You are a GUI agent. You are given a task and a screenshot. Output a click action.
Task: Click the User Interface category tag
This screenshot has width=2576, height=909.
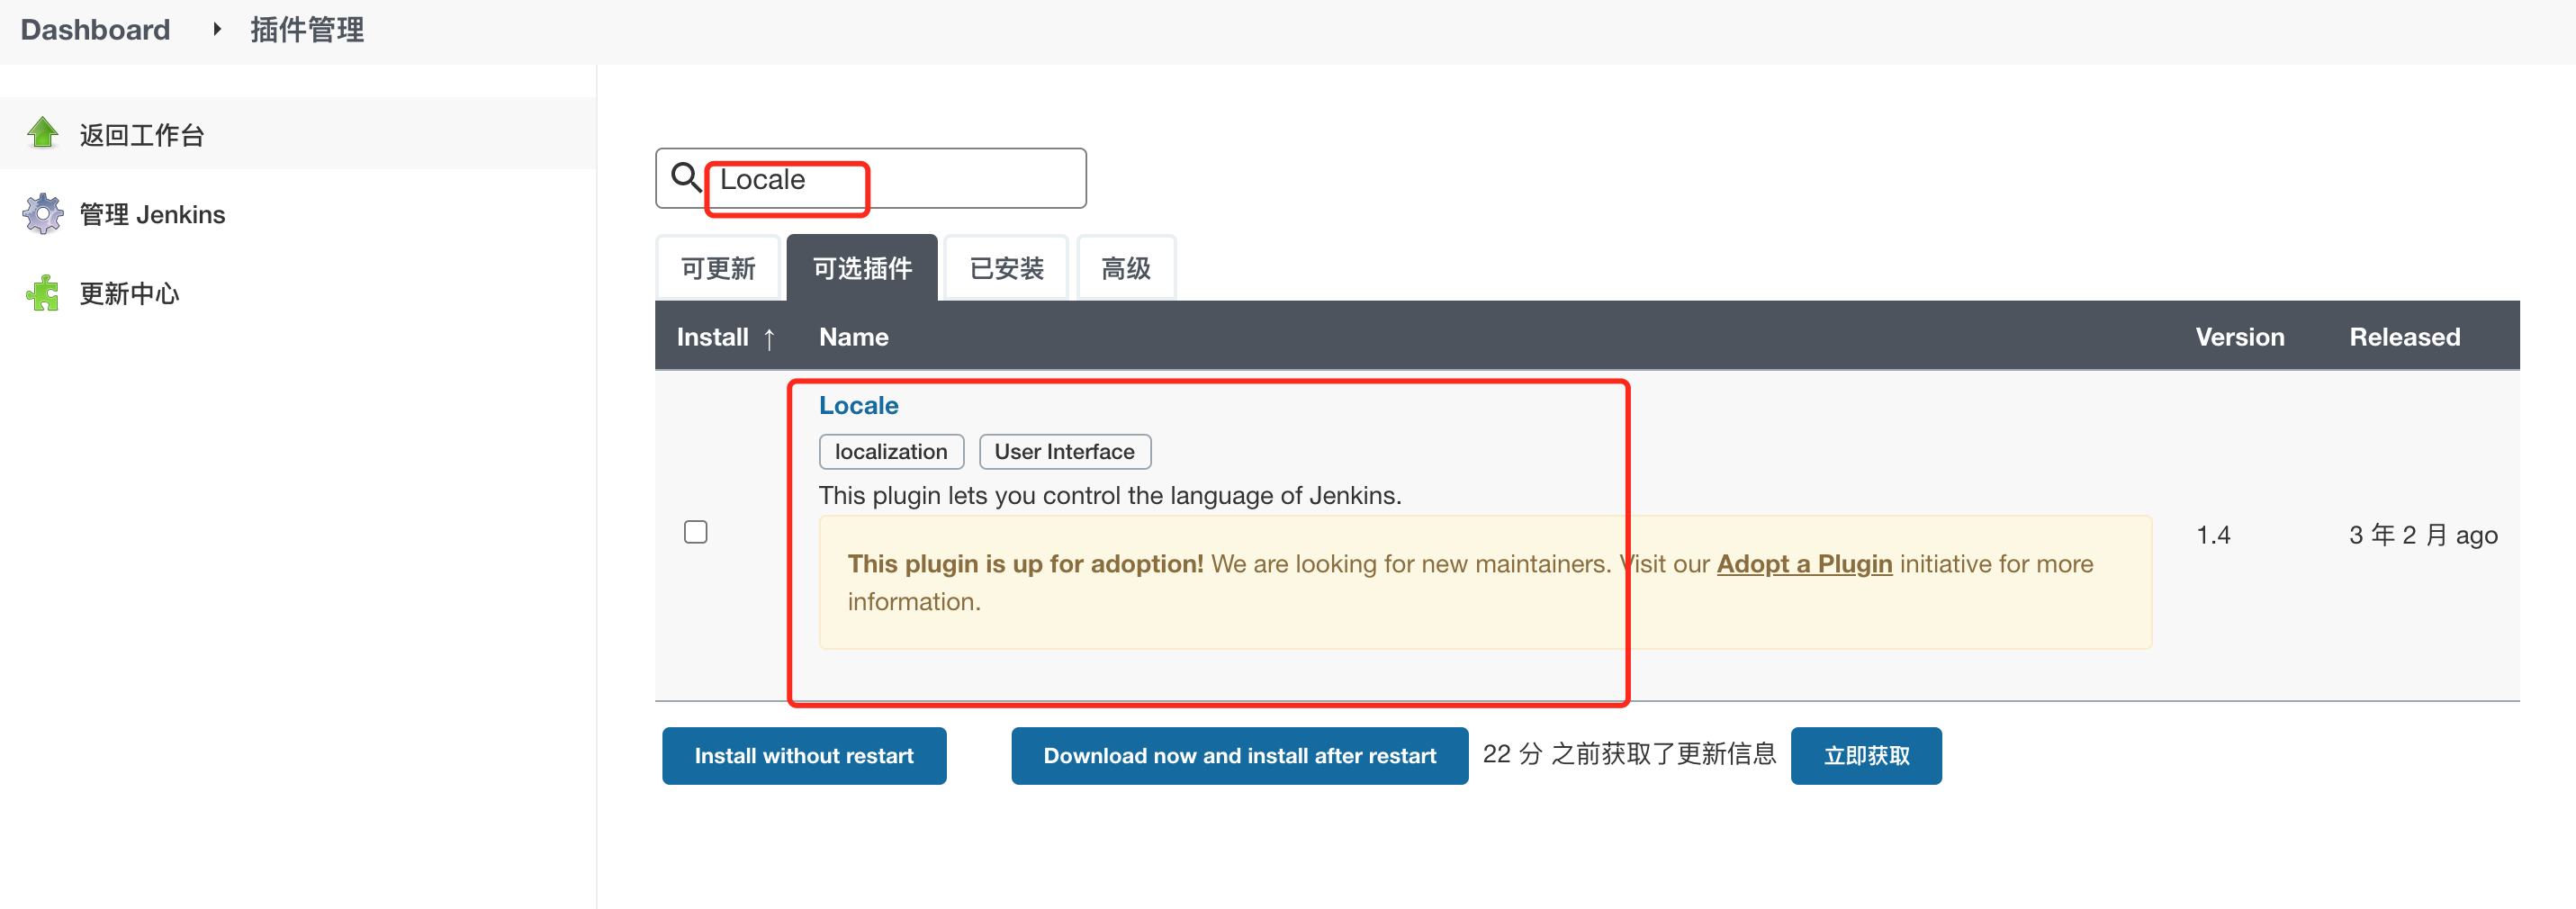[1064, 452]
